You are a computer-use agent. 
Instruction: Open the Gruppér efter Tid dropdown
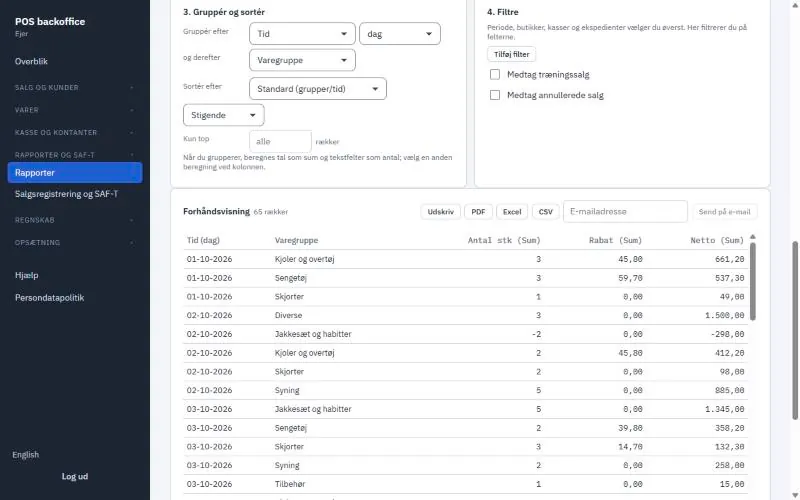(x=302, y=34)
